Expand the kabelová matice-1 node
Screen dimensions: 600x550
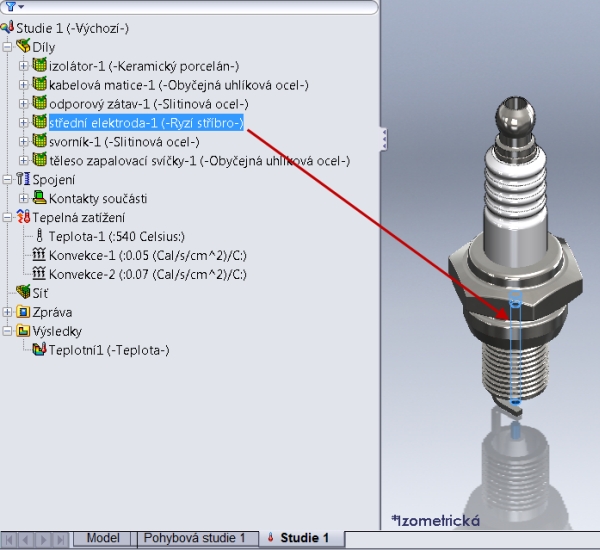(x=23, y=85)
